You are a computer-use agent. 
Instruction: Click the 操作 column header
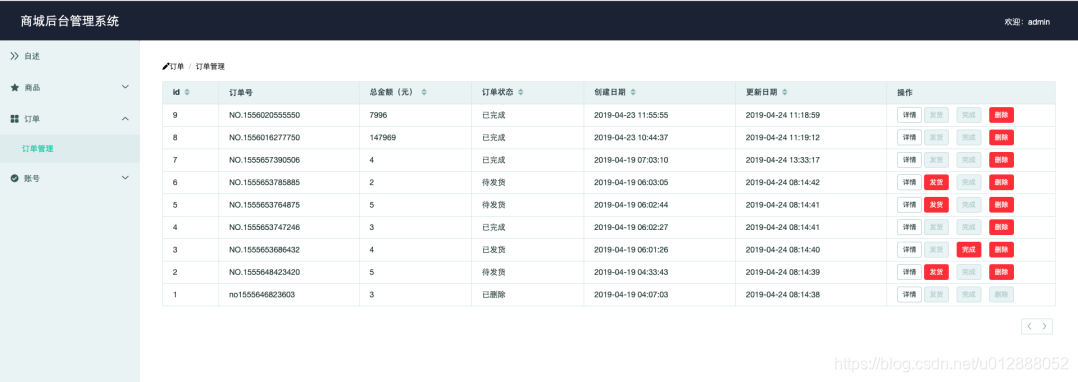(905, 92)
